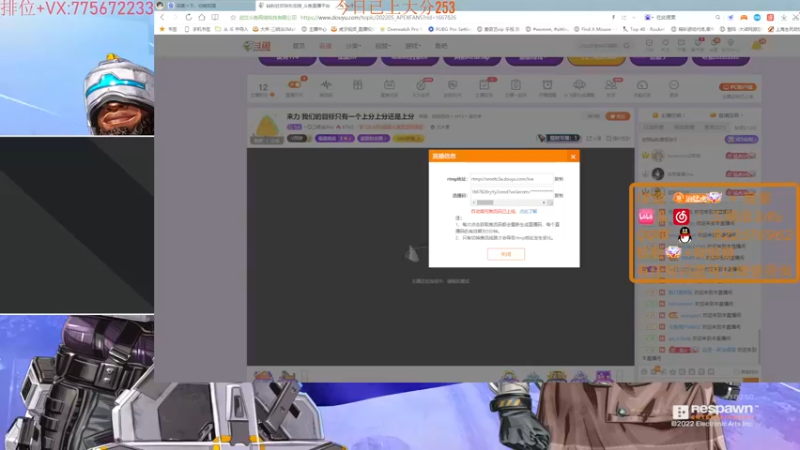Click the streamer avatar thumbnail
Image resolution: width=800 pixels, height=450 pixels.
pyautogui.click(x=266, y=128)
